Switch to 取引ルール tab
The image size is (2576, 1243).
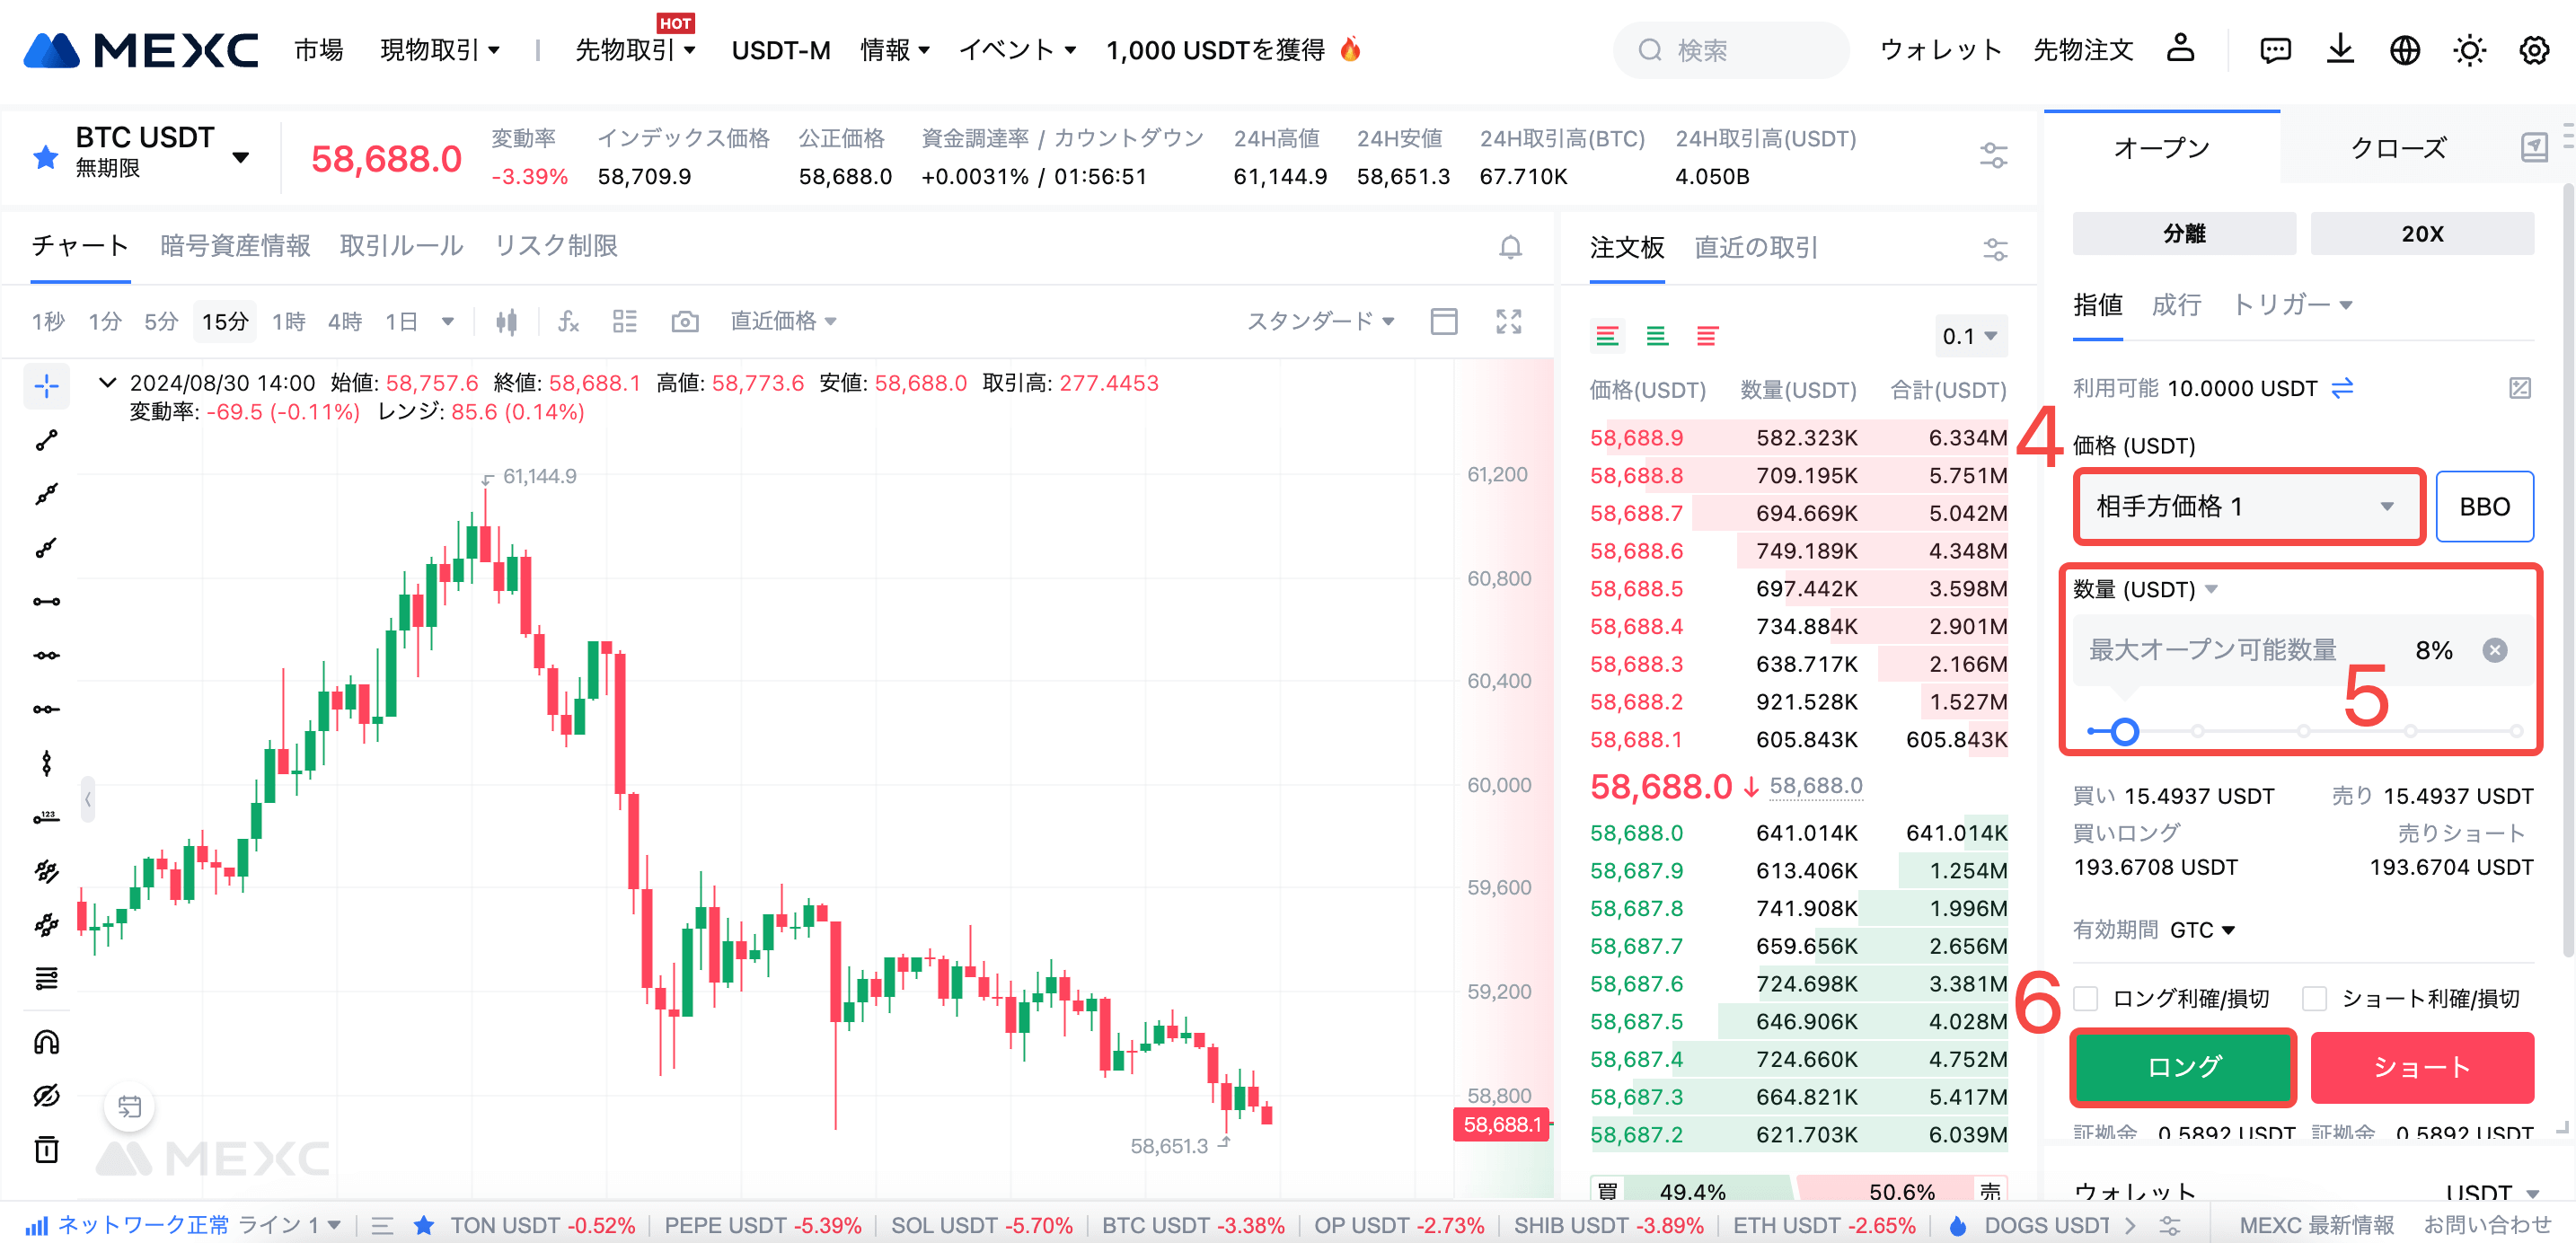(x=402, y=246)
